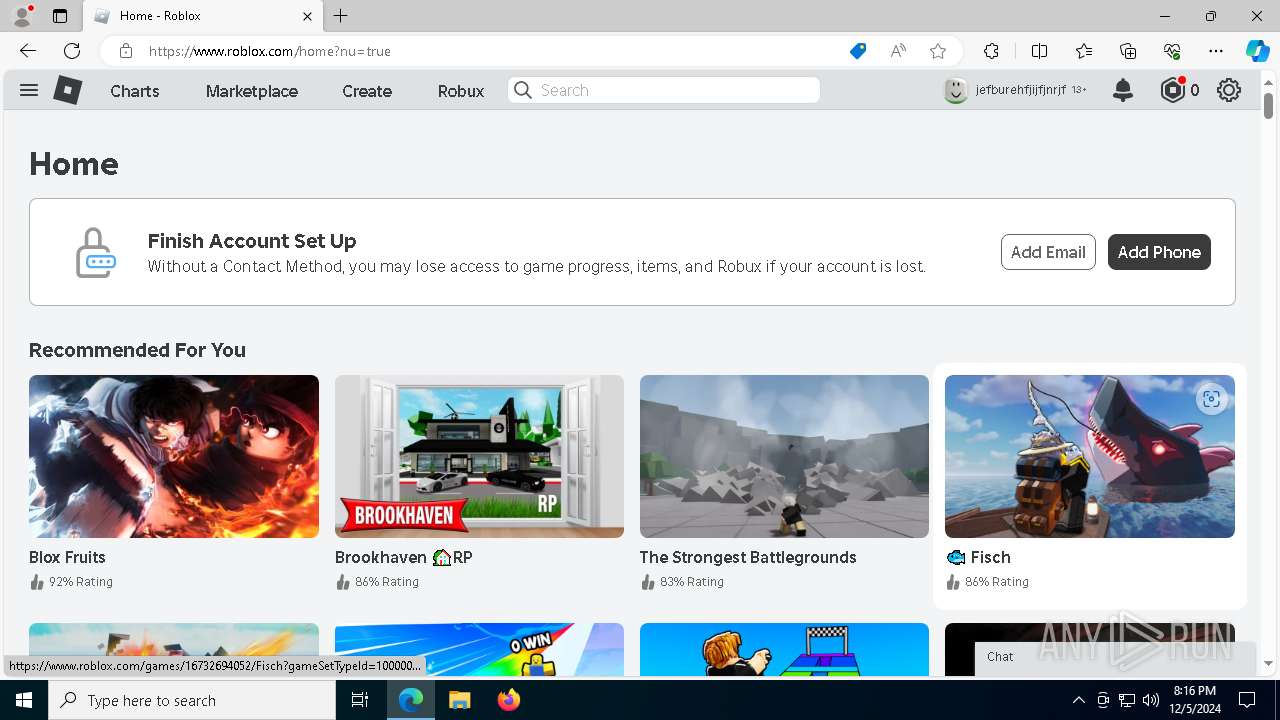Open the Brookhaven RP thumbnail
The width and height of the screenshot is (1280, 720).
coord(479,456)
